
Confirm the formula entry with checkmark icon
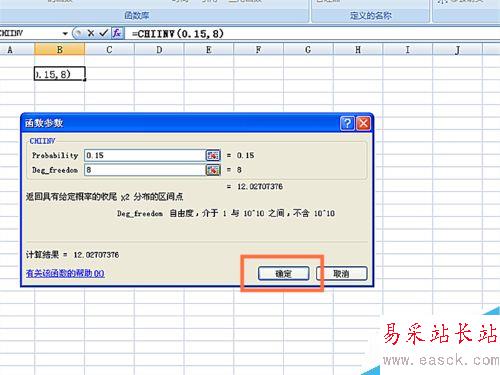104,33
